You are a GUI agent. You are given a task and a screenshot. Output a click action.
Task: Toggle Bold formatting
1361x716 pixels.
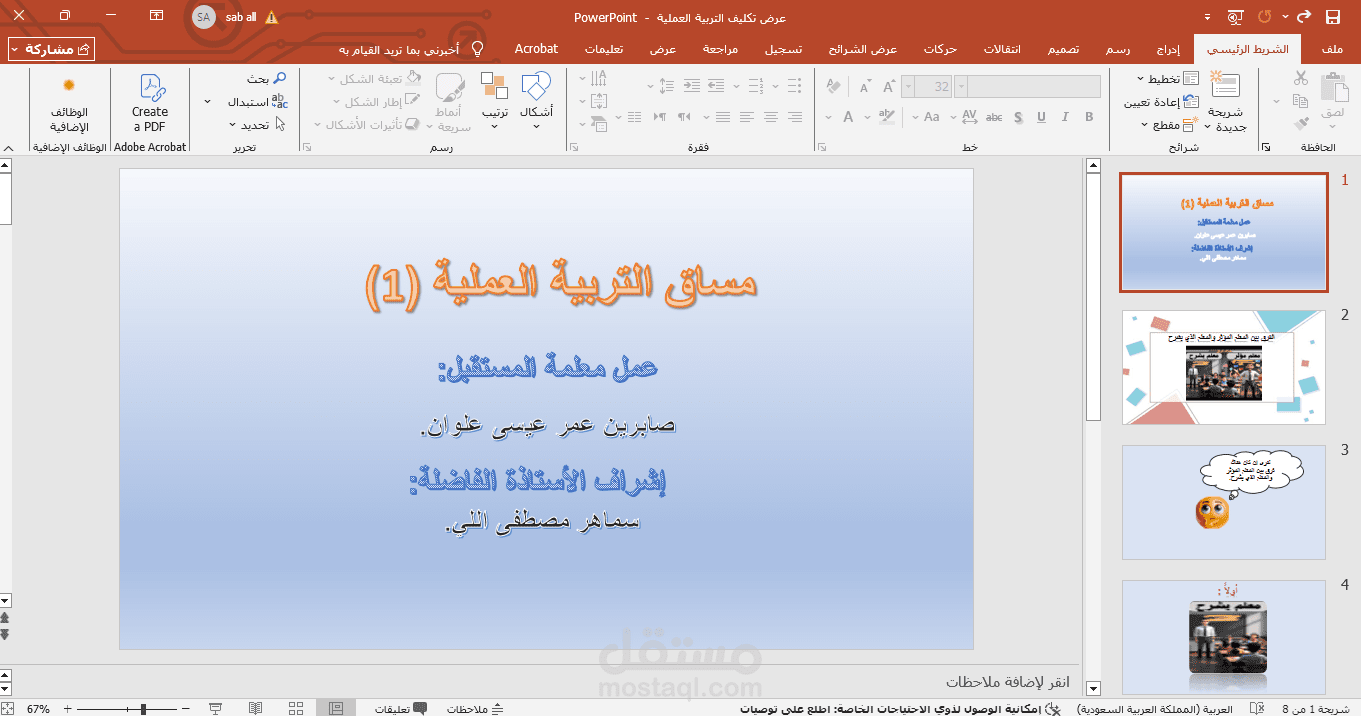(1090, 117)
